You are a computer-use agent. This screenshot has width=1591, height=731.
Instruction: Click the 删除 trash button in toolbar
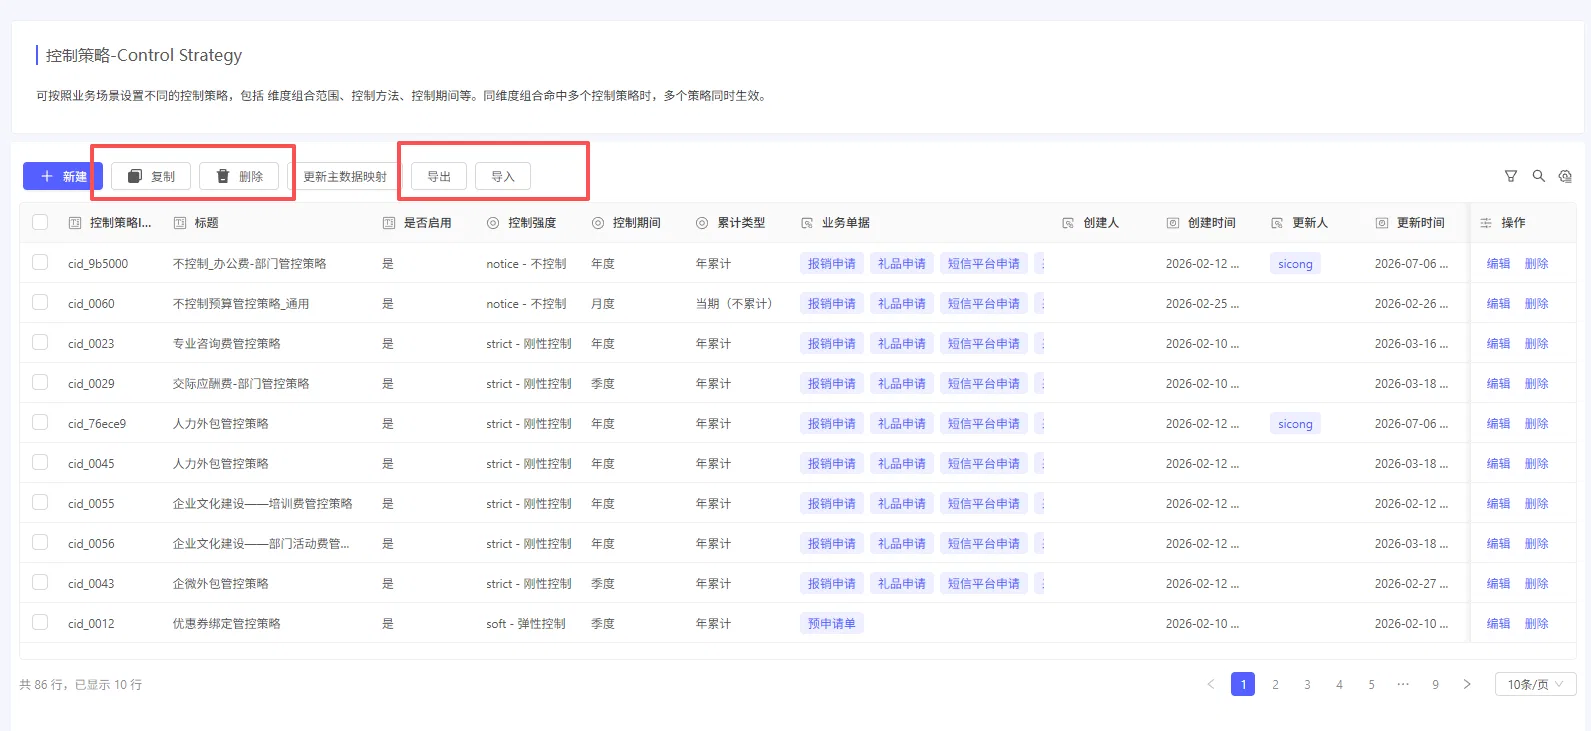[x=239, y=176]
